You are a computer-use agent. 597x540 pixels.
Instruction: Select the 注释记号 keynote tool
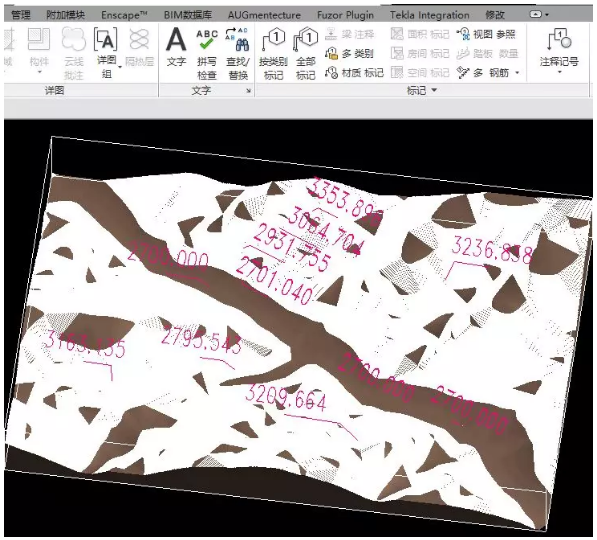[559, 47]
